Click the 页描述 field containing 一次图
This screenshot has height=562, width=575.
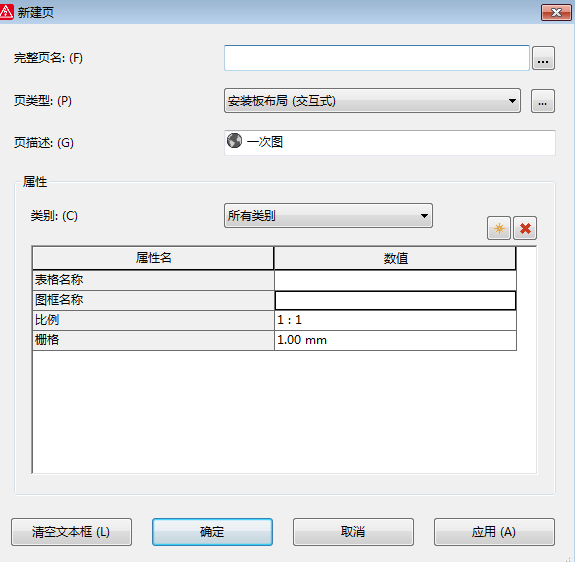click(x=390, y=142)
